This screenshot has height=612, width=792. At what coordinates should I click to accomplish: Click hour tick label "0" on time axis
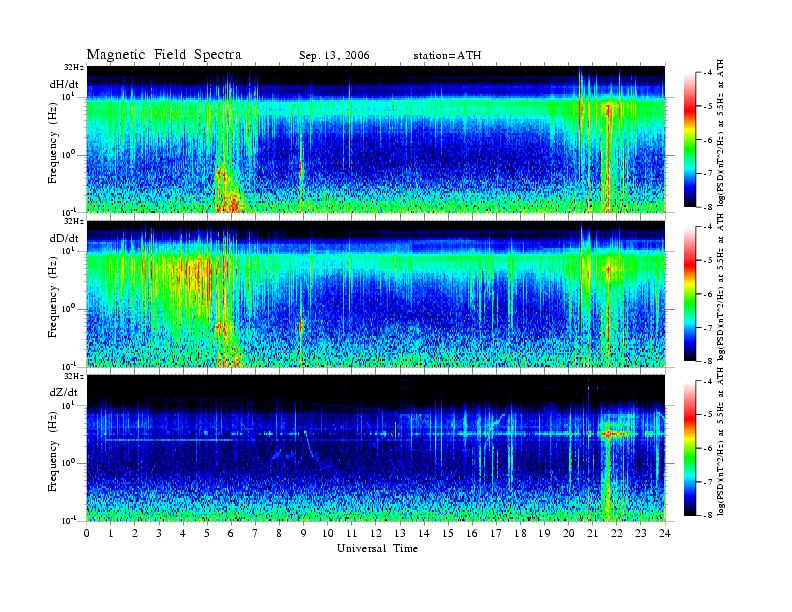tap(87, 533)
